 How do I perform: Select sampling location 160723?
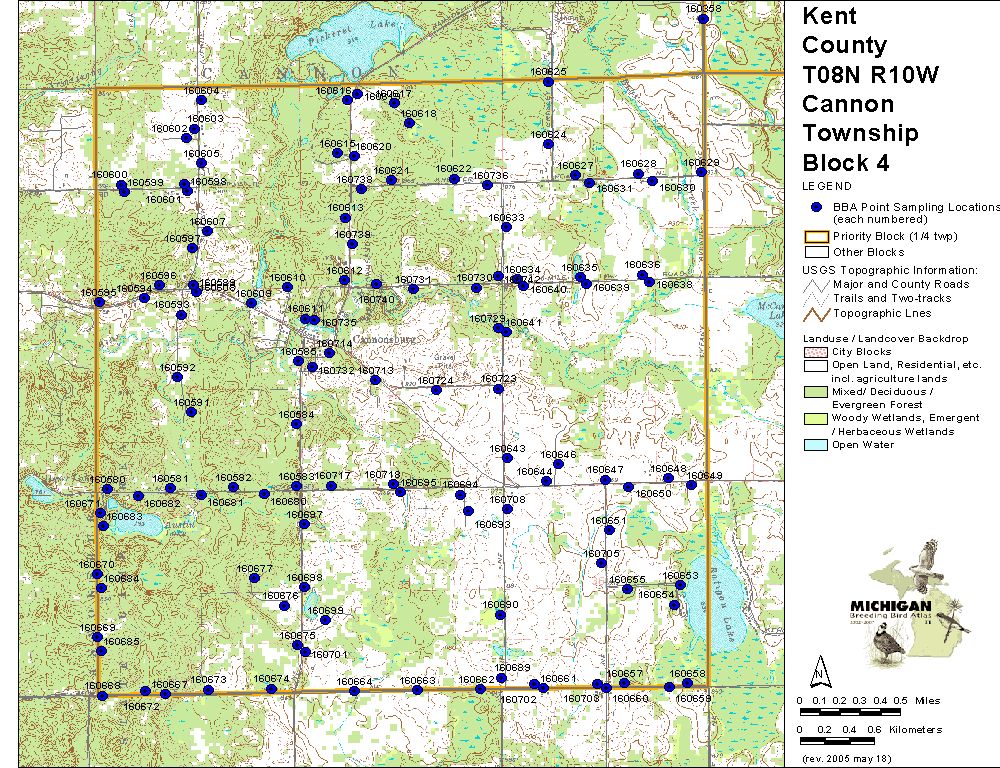pyautogui.click(x=498, y=389)
